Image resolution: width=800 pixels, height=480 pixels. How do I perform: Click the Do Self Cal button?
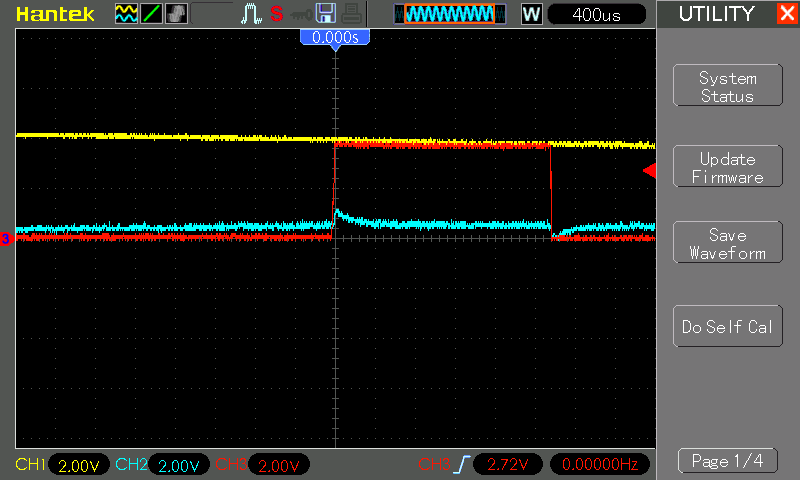(728, 326)
